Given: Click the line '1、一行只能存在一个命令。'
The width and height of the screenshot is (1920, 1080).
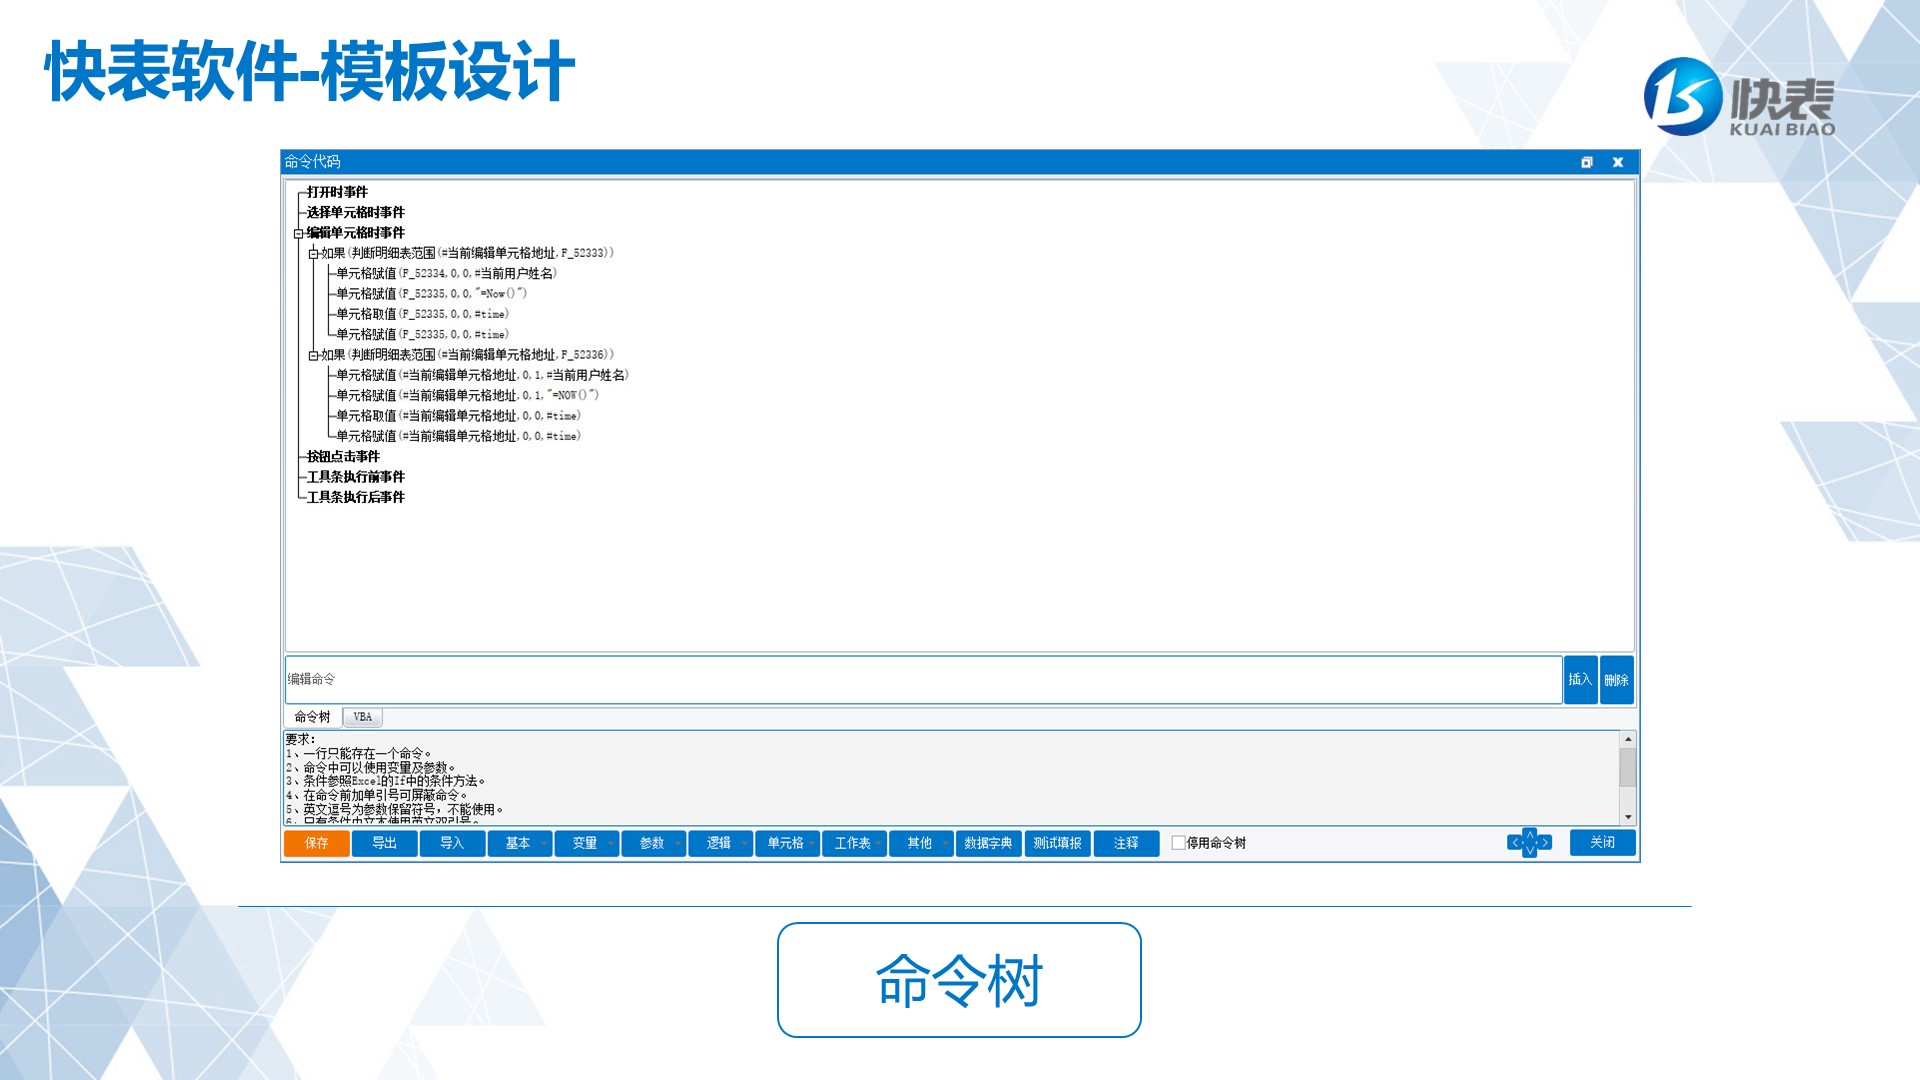Looking at the screenshot, I should click(x=359, y=754).
